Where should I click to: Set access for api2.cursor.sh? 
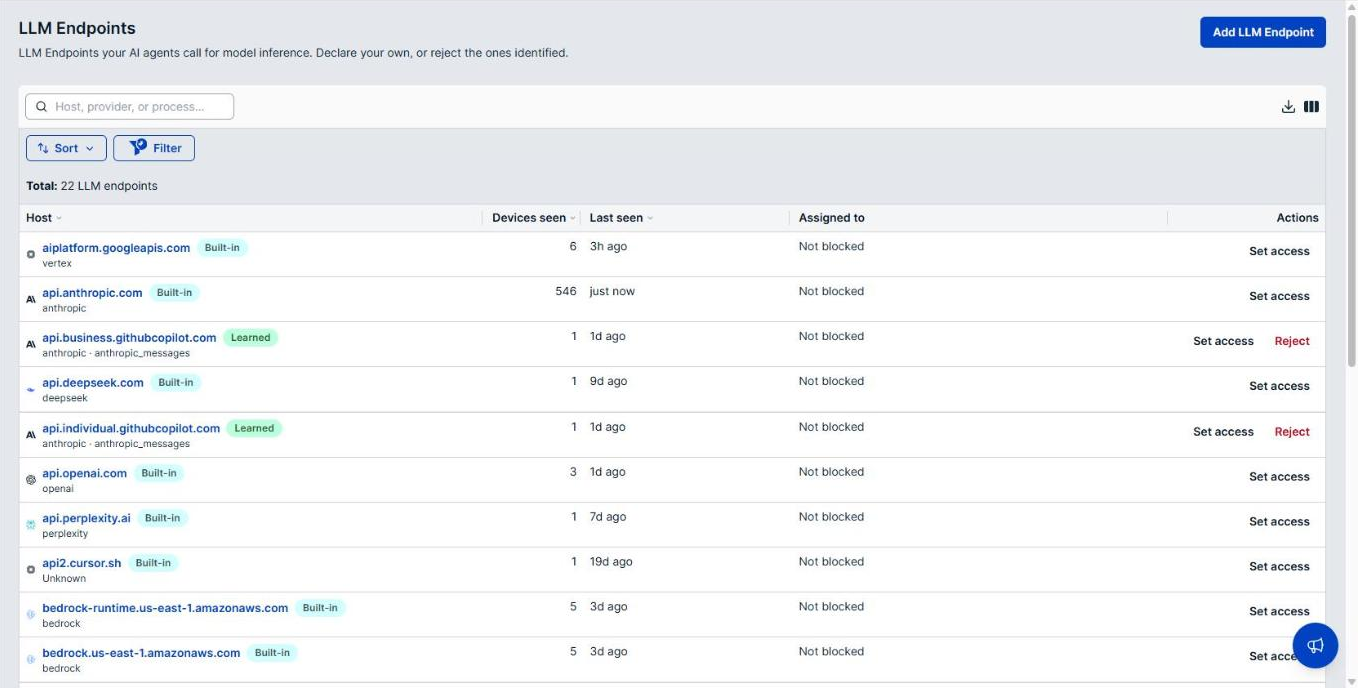tap(1279, 566)
